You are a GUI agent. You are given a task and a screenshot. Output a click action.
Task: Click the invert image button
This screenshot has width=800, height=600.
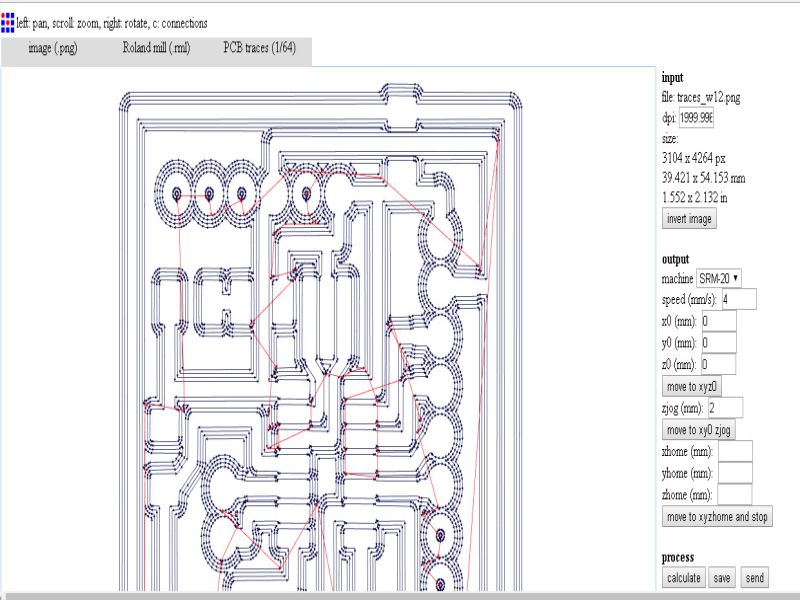pyautogui.click(x=689, y=219)
